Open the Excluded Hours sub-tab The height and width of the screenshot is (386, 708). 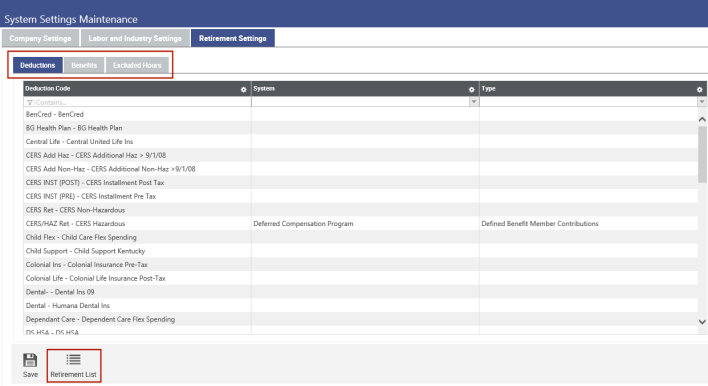tap(137, 65)
